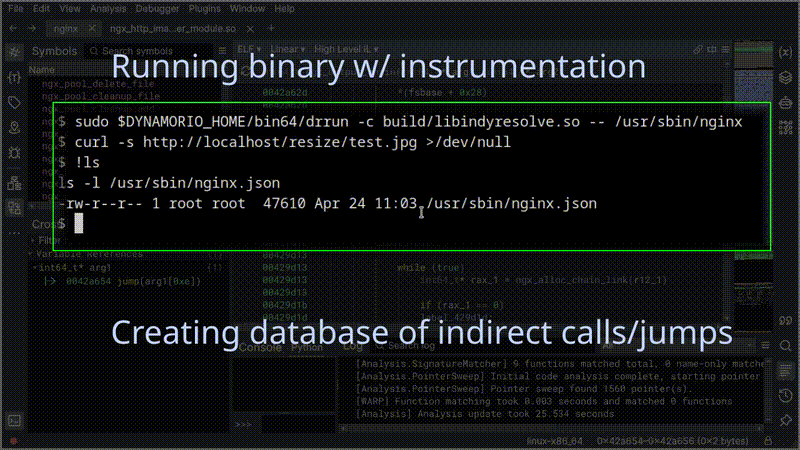
Task: Collapse int64_t* arg1 tree node
Action: [x=35, y=267]
